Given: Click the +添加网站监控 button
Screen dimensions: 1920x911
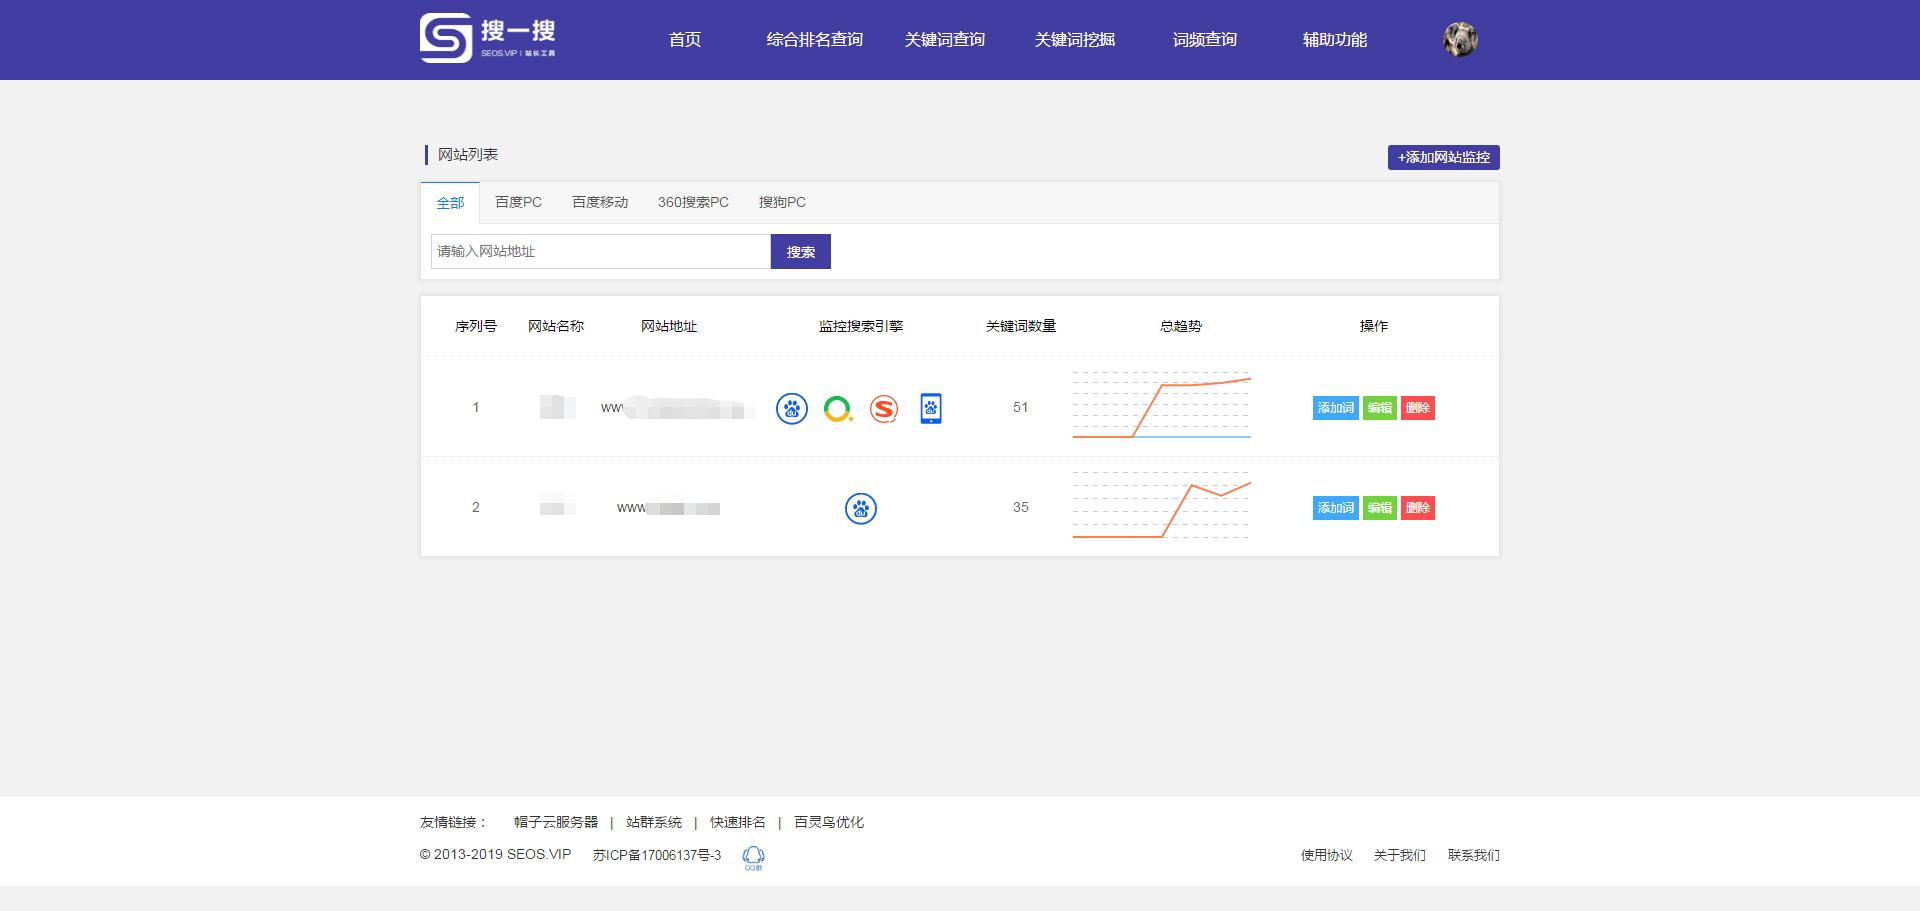Looking at the screenshot, I should click(1443, 157).
